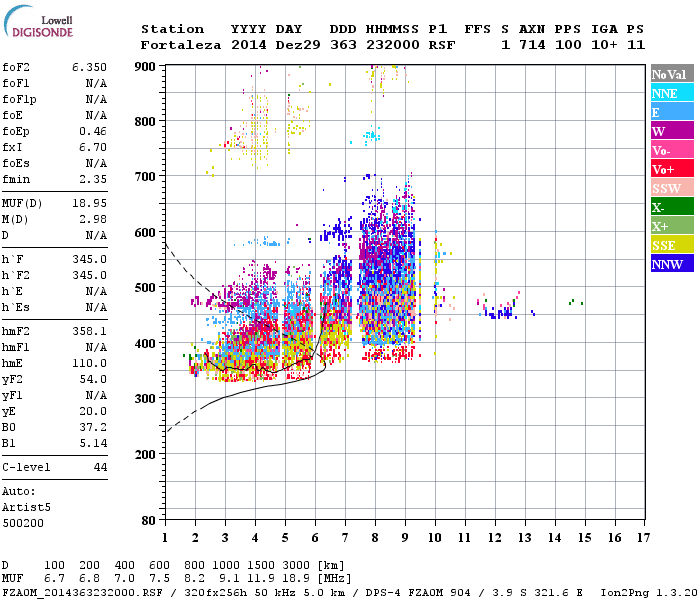Select the X- legend color swatch

[x=672, y=207]
